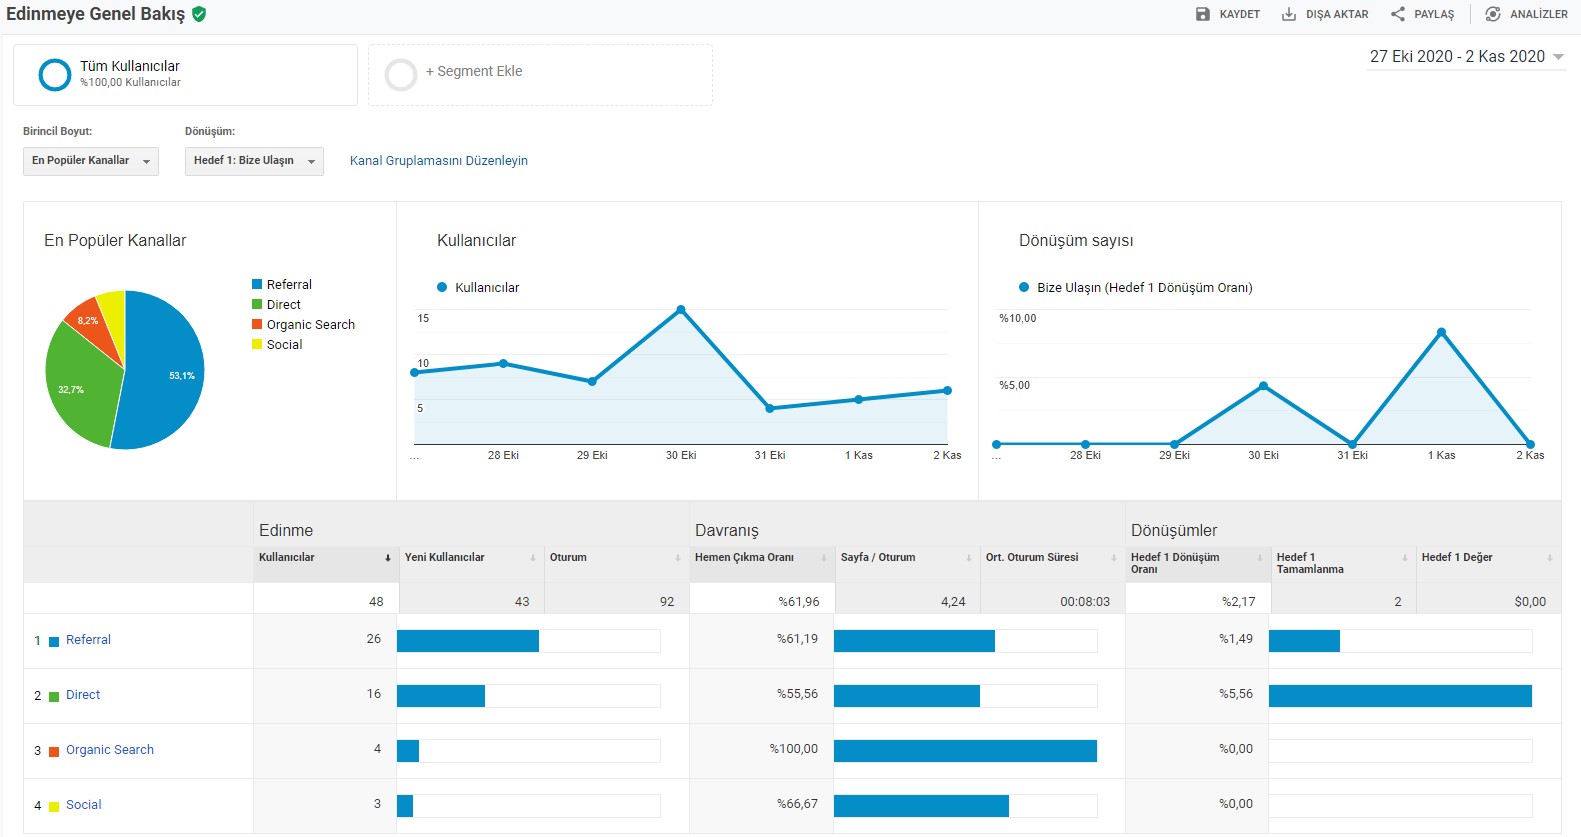This screenshot has height=837, width=1581.
Task: Open Kanal Gruplamasını Düzenleyin link
Action: (439, 161)
